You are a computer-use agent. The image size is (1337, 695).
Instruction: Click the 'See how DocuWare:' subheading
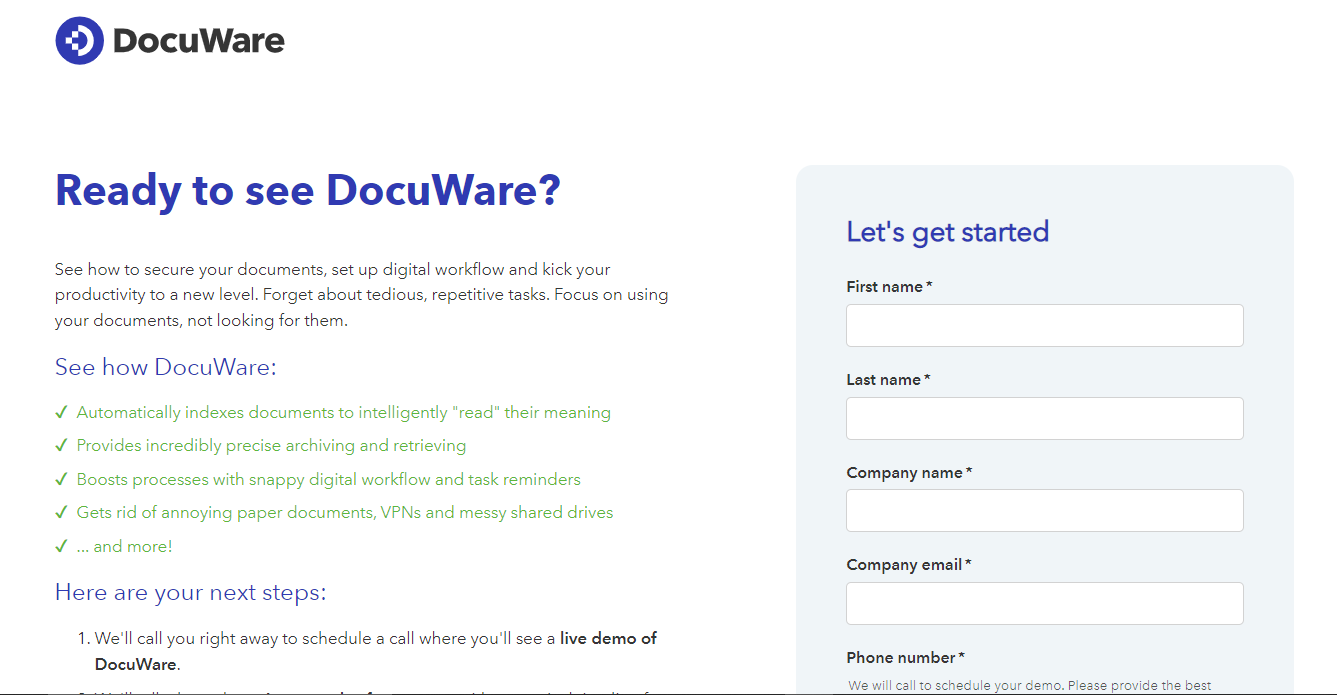pos(165,367)
